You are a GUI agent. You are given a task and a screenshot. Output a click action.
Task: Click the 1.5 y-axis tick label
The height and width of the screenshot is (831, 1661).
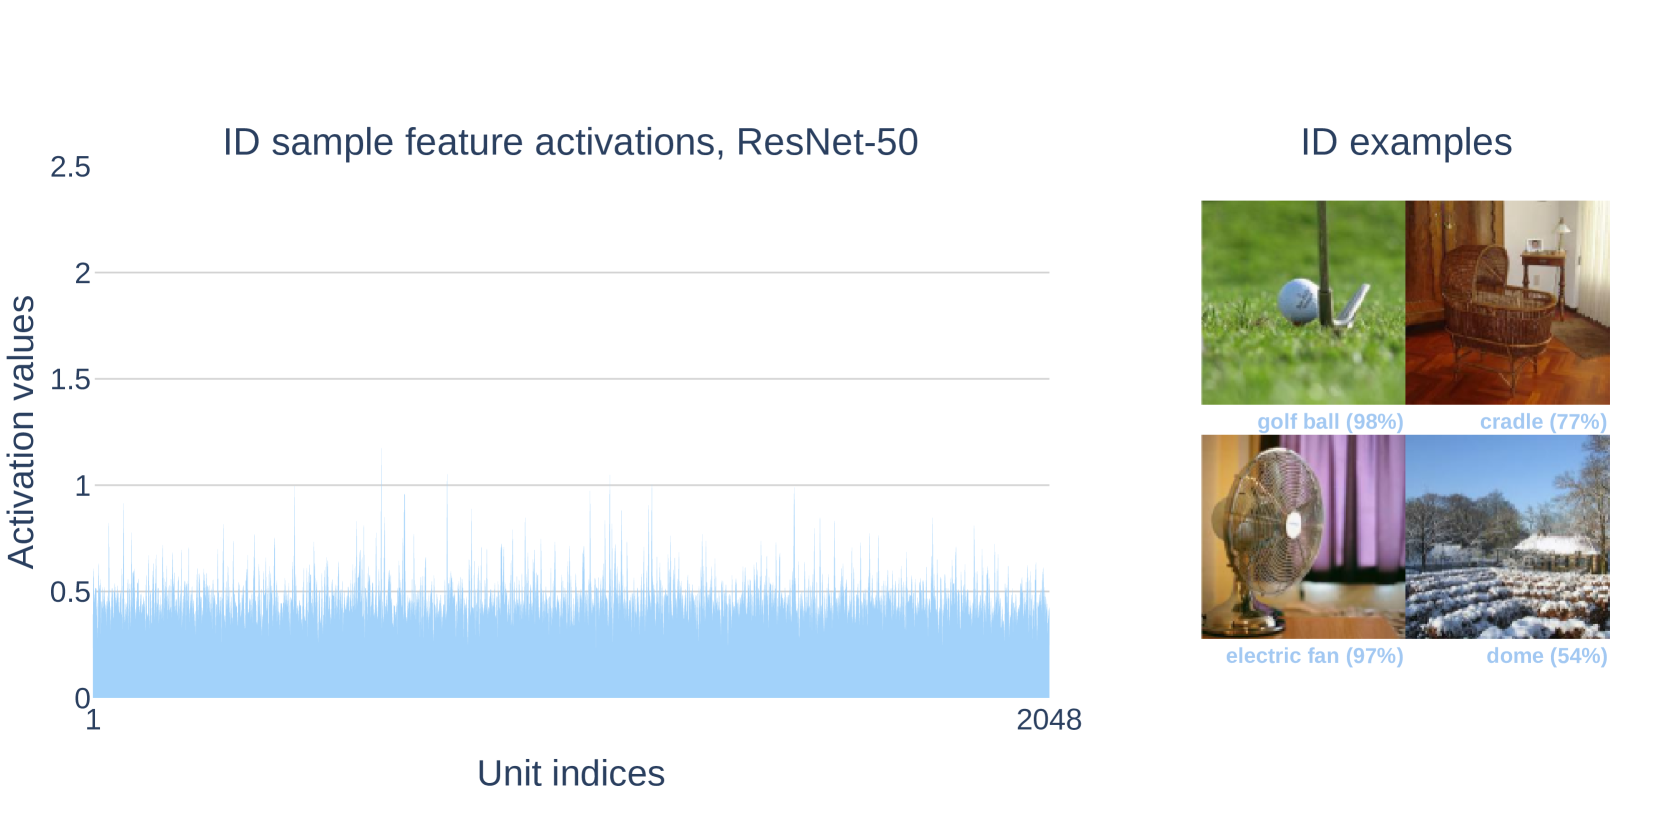(70, 379)
